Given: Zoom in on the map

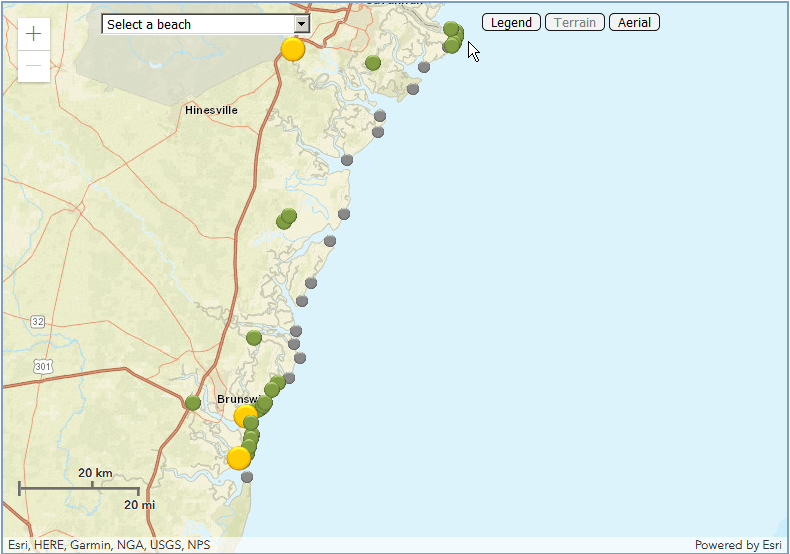Looking at the screenshot, I should (x=34, y=34).
